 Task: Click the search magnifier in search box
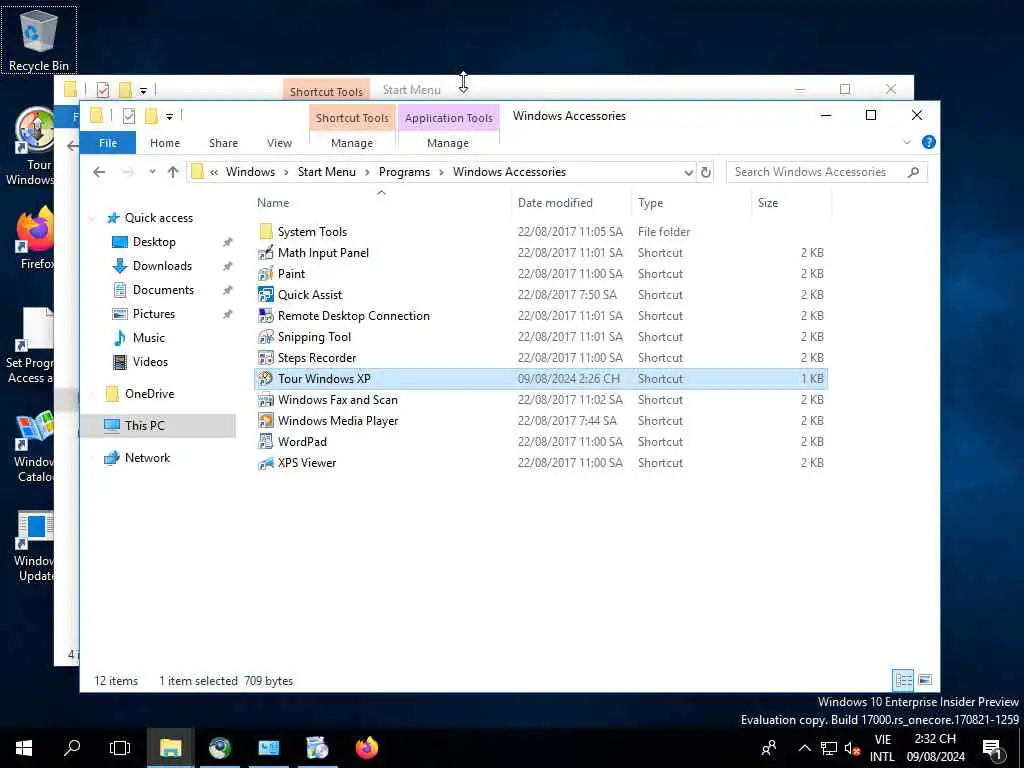pyautogui.click(x=913, y=172)
